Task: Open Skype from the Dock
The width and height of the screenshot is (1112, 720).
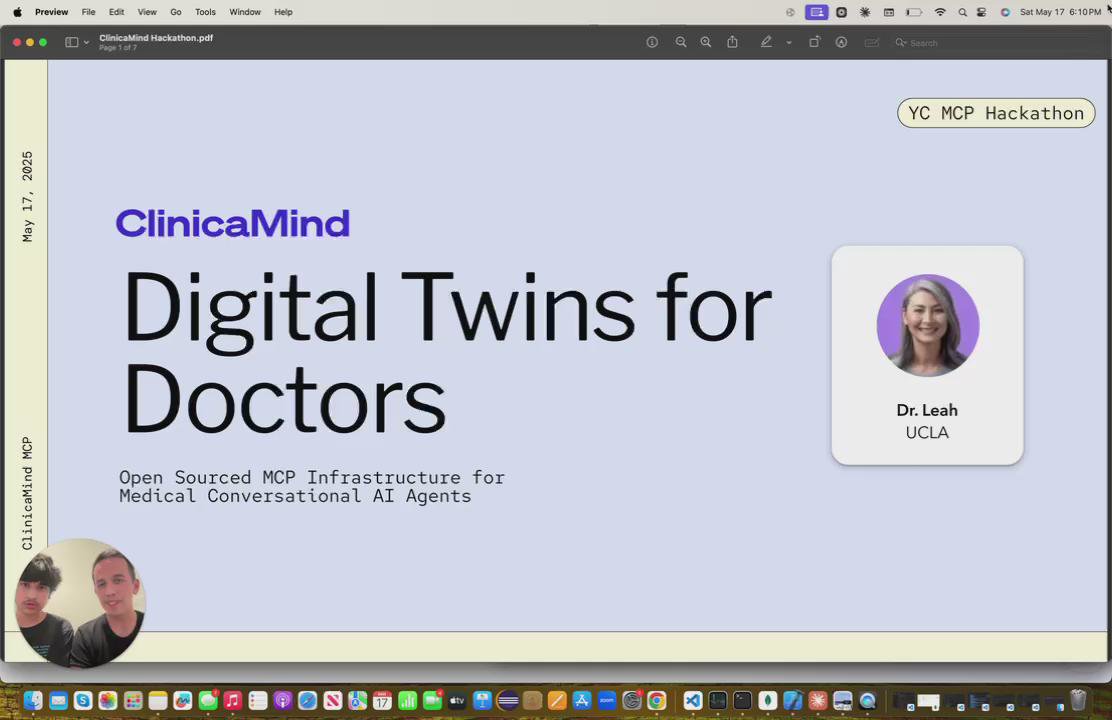Action: pos(83,701)
